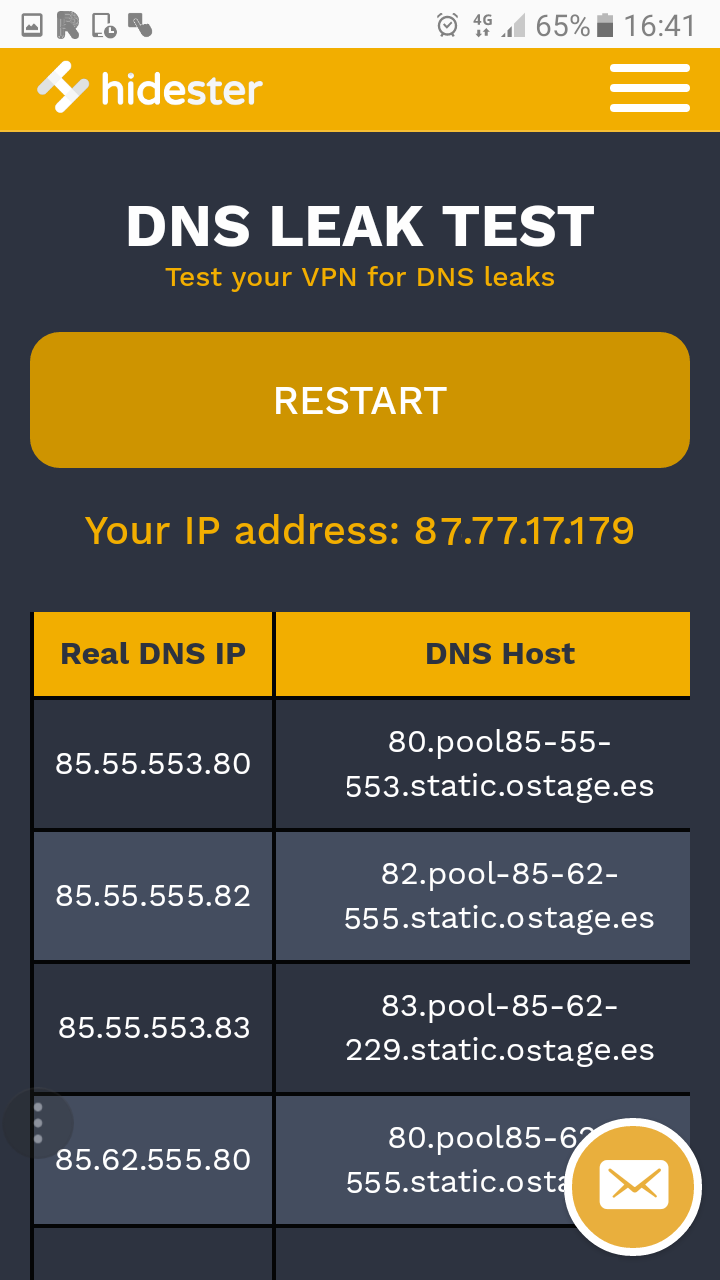
Task: Select the Real DNS IP column header
Action: coord(153,654)
